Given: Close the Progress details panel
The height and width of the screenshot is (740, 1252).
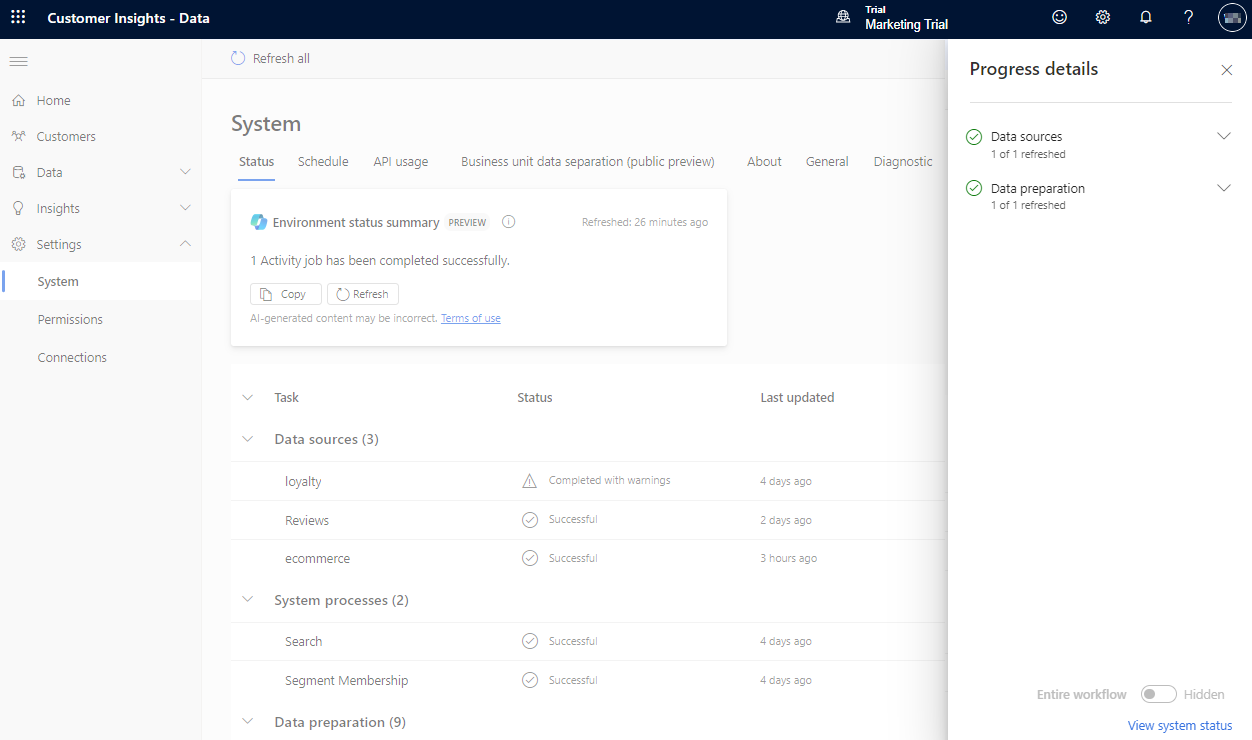Looking at the screenshot, I should [1227, 70].
